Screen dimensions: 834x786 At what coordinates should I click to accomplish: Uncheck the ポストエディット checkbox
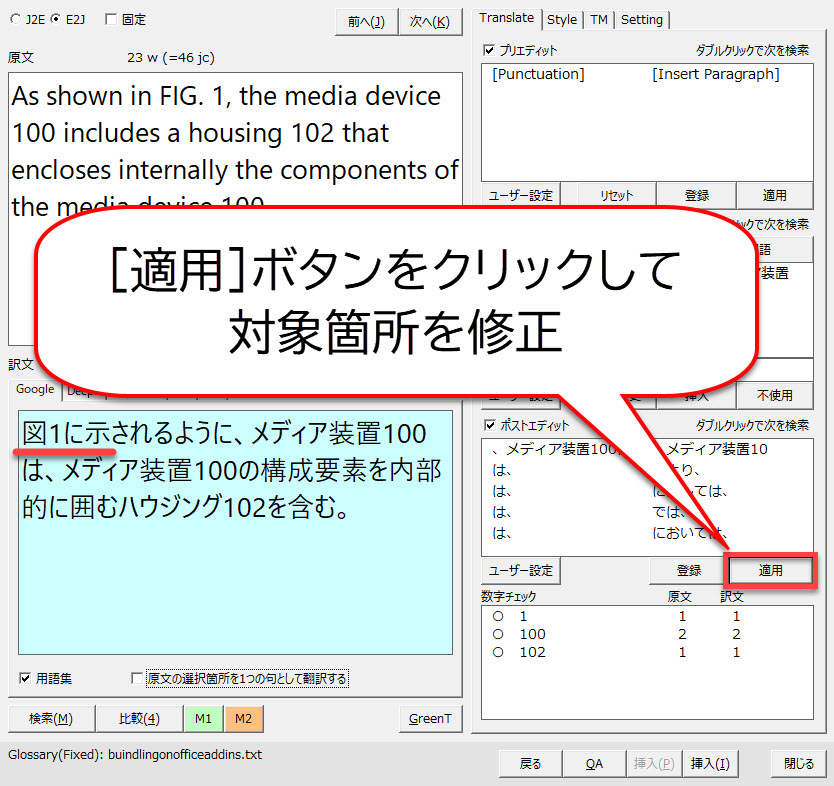pyautogui.click(x=489, y=425)
